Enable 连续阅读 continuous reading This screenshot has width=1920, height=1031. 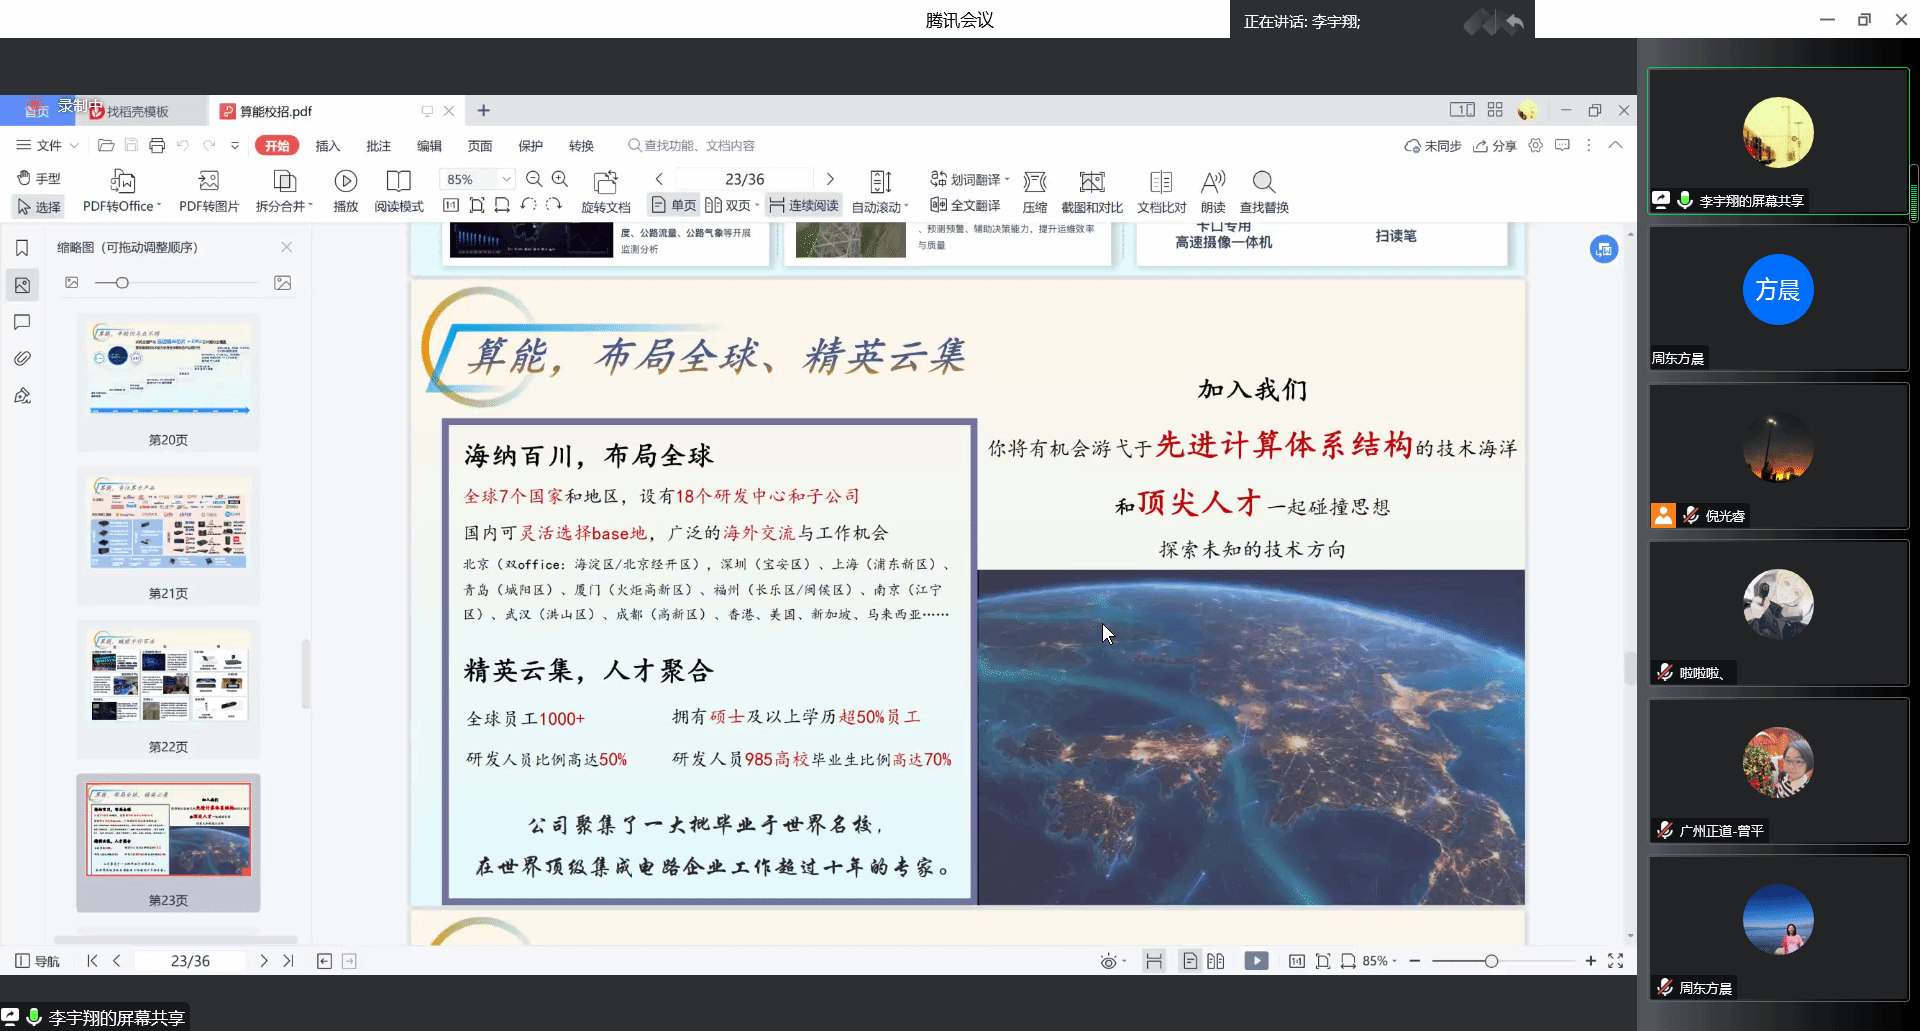803,206
